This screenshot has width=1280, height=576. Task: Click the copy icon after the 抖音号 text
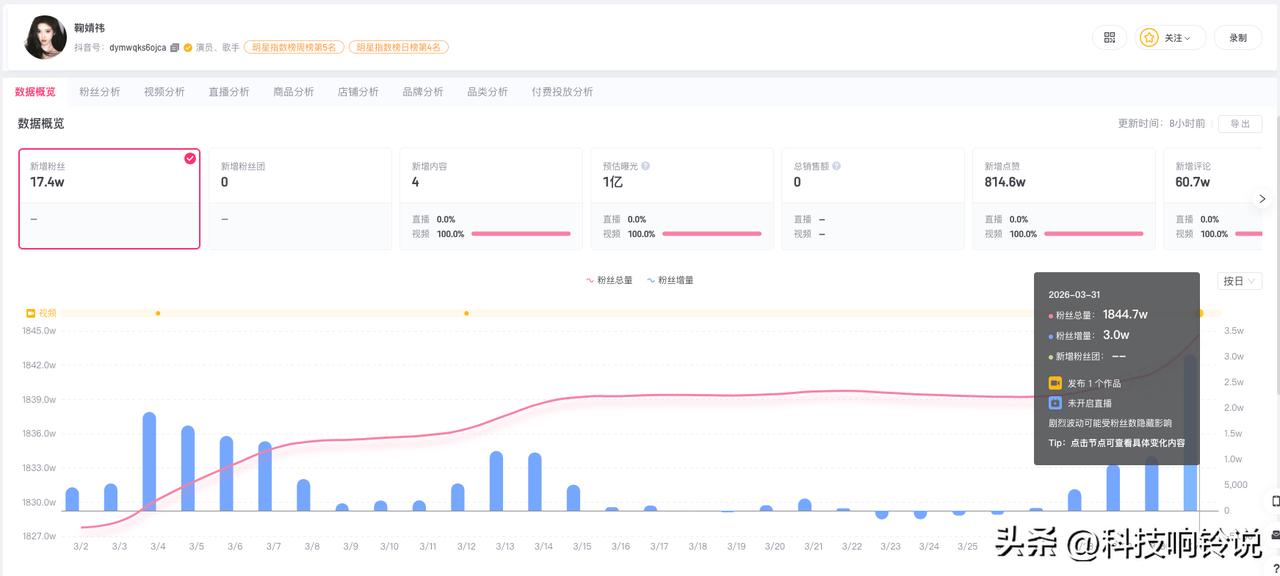[x=175, y=46]
